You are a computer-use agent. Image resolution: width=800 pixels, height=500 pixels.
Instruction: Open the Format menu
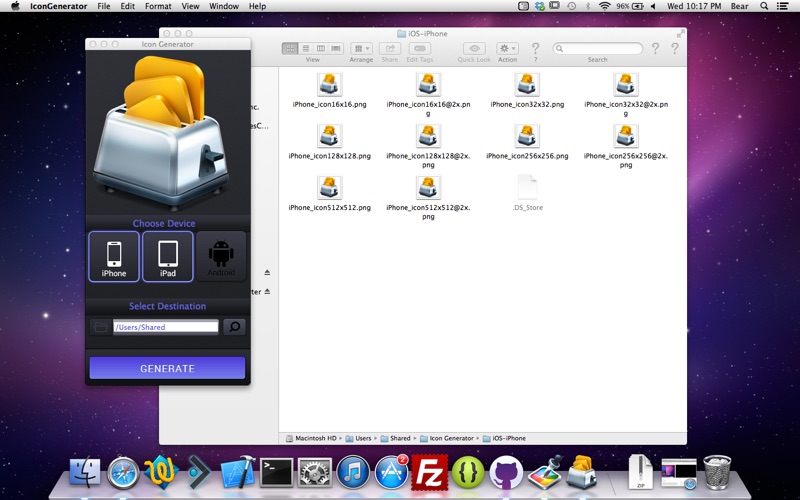point(158,6)
